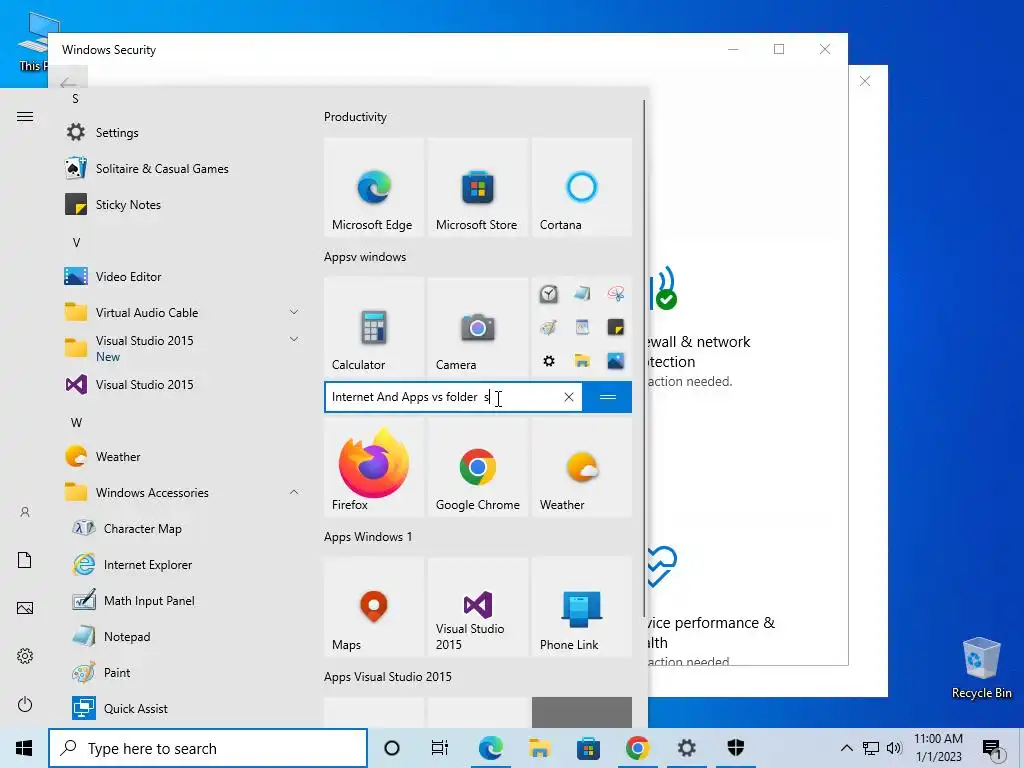The image size is (1024, 768).
Task: Open the Camera tile
Action: (477, 327)
